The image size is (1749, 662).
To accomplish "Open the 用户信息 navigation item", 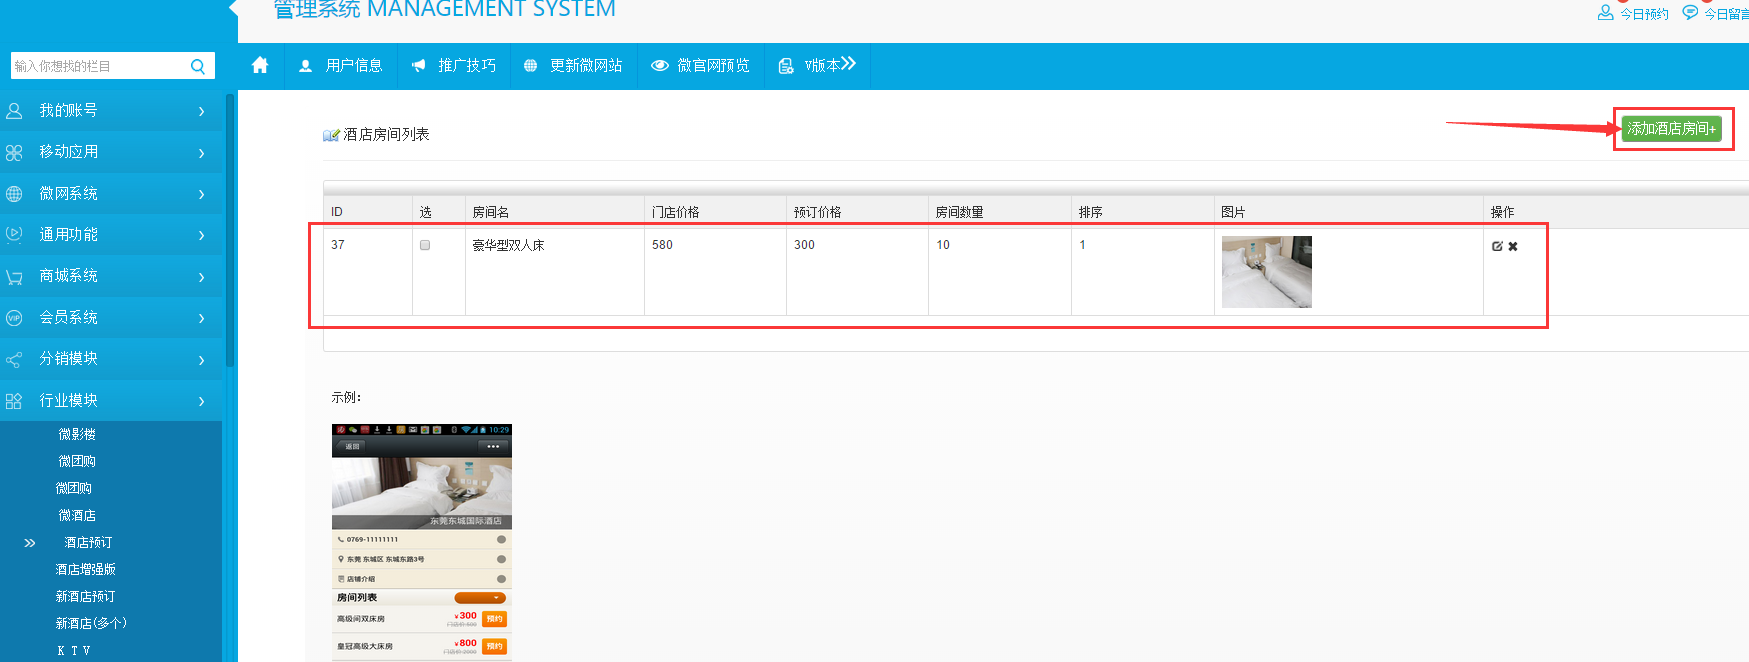I will [x=341, y=66].
